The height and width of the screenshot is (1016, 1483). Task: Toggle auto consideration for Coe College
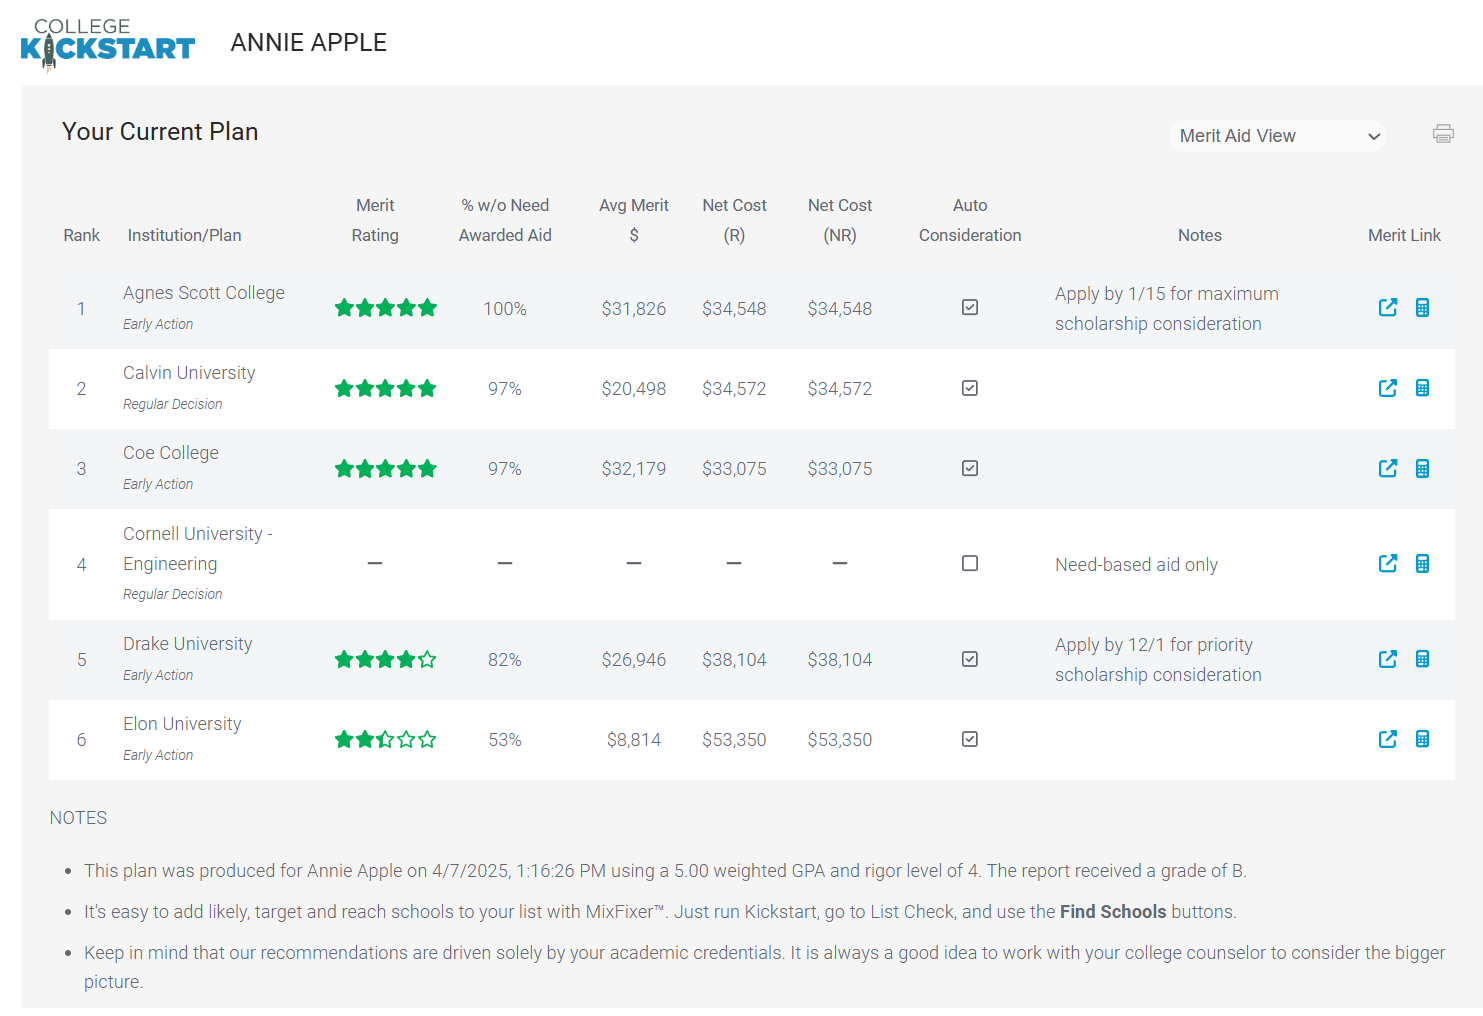pyautogui.click(x=970, y=468)
